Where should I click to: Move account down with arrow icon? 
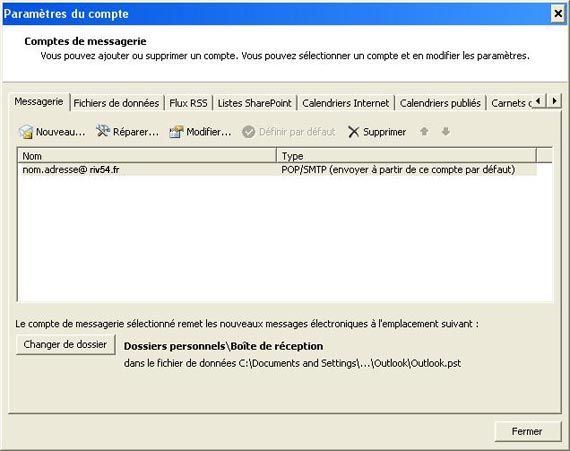click(x=446, y=131)
